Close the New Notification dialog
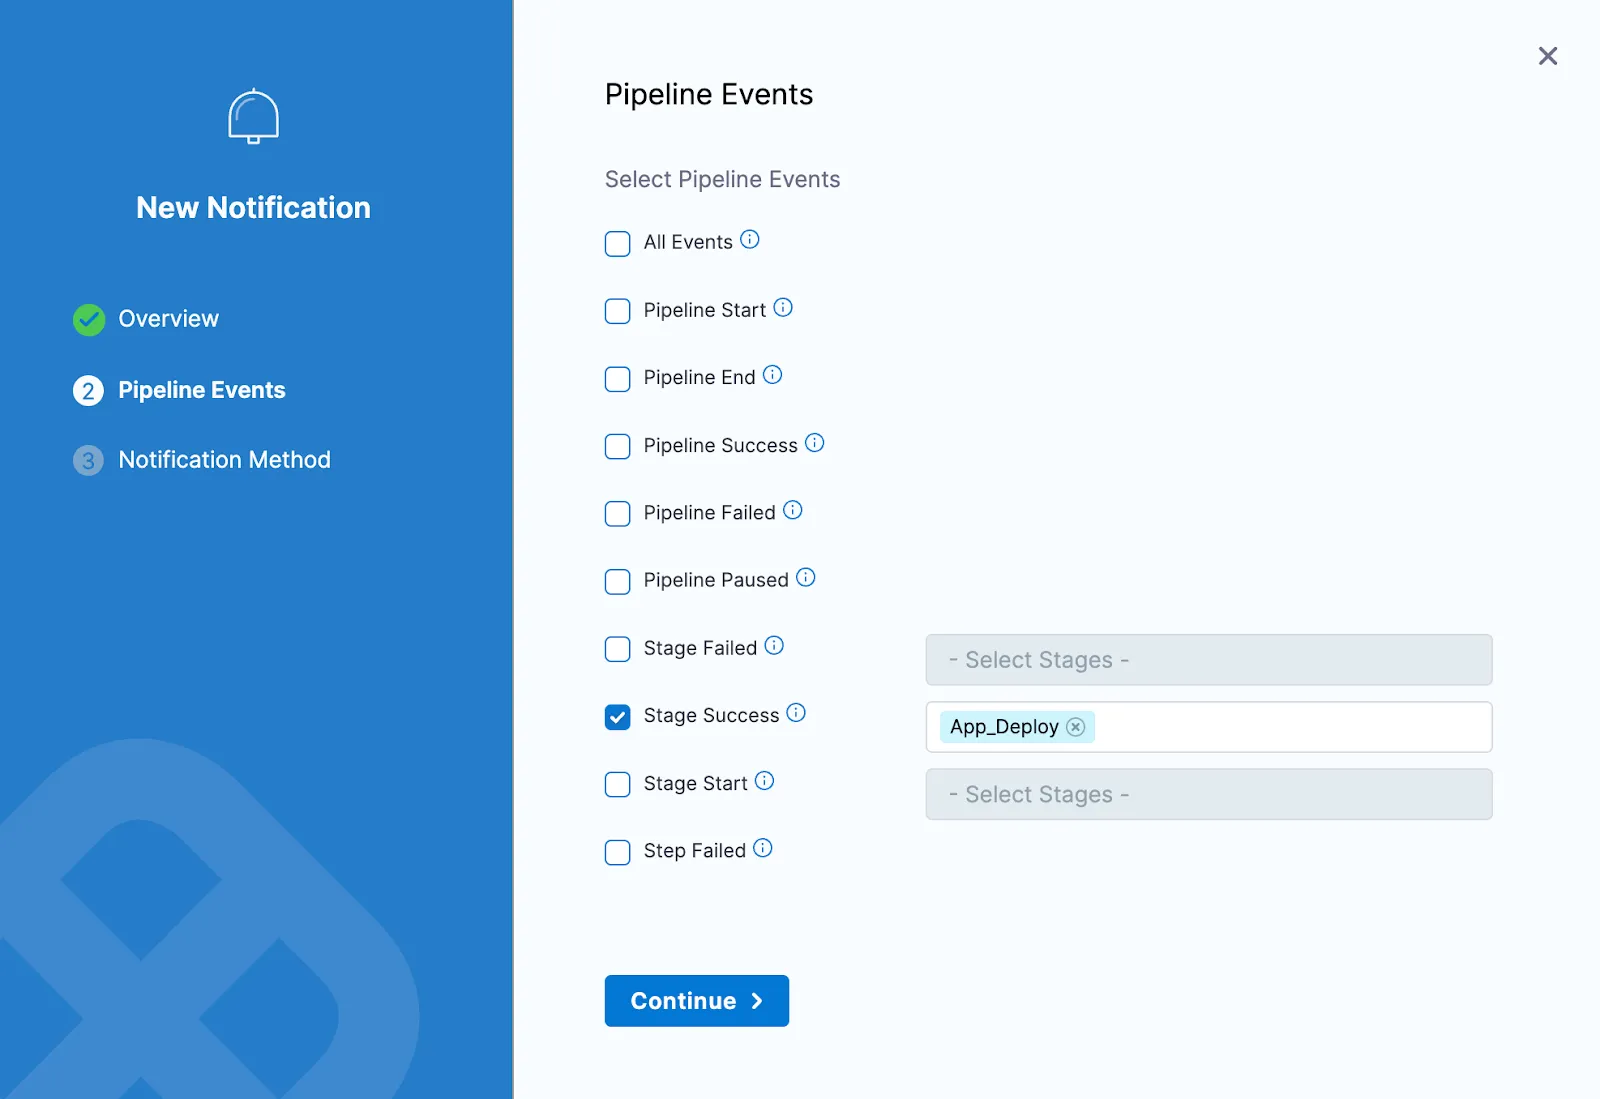The height and width of the screenshot is (1099, 1600). point(1548,56)
